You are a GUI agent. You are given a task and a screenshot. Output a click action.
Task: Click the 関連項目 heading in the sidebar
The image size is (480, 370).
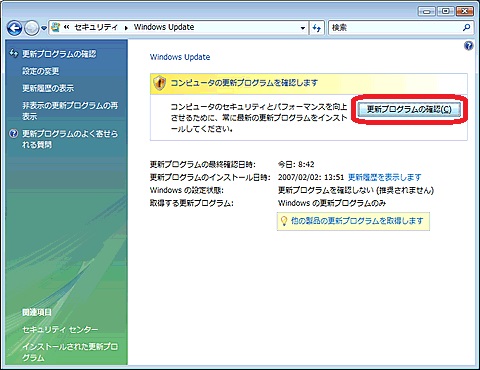coord(37,312)
